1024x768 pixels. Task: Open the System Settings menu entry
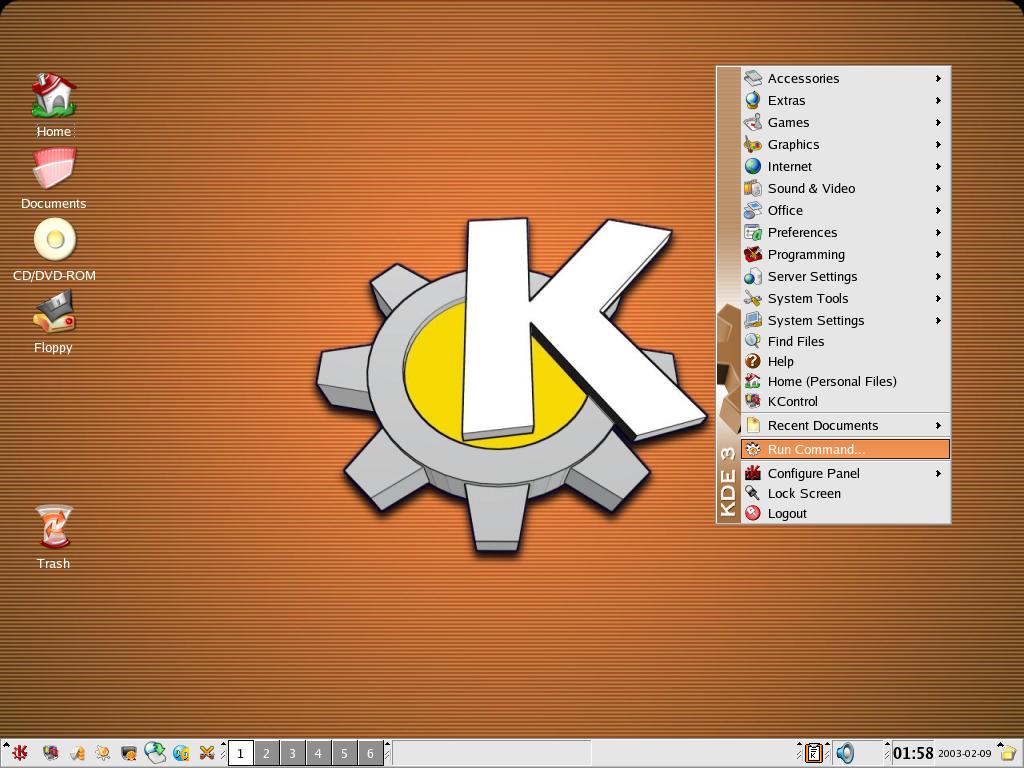pyautogui.click(x=845, y=321)
